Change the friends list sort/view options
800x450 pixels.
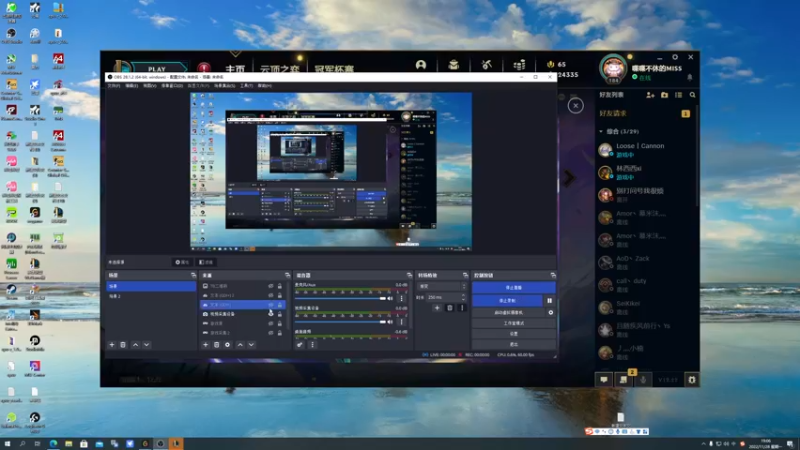pos(679,95)
